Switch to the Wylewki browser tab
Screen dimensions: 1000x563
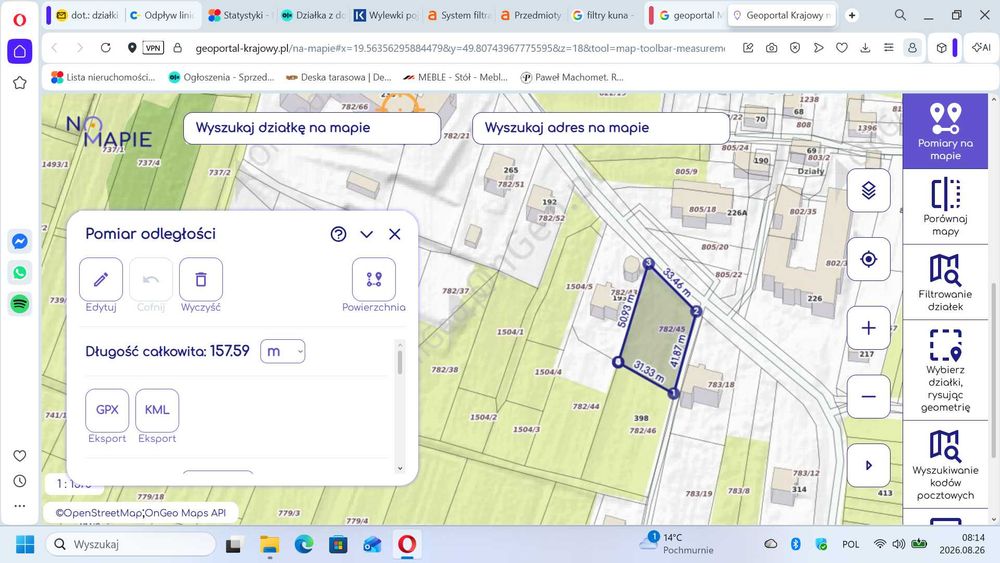pyautogui.click(x=386, y=15)
